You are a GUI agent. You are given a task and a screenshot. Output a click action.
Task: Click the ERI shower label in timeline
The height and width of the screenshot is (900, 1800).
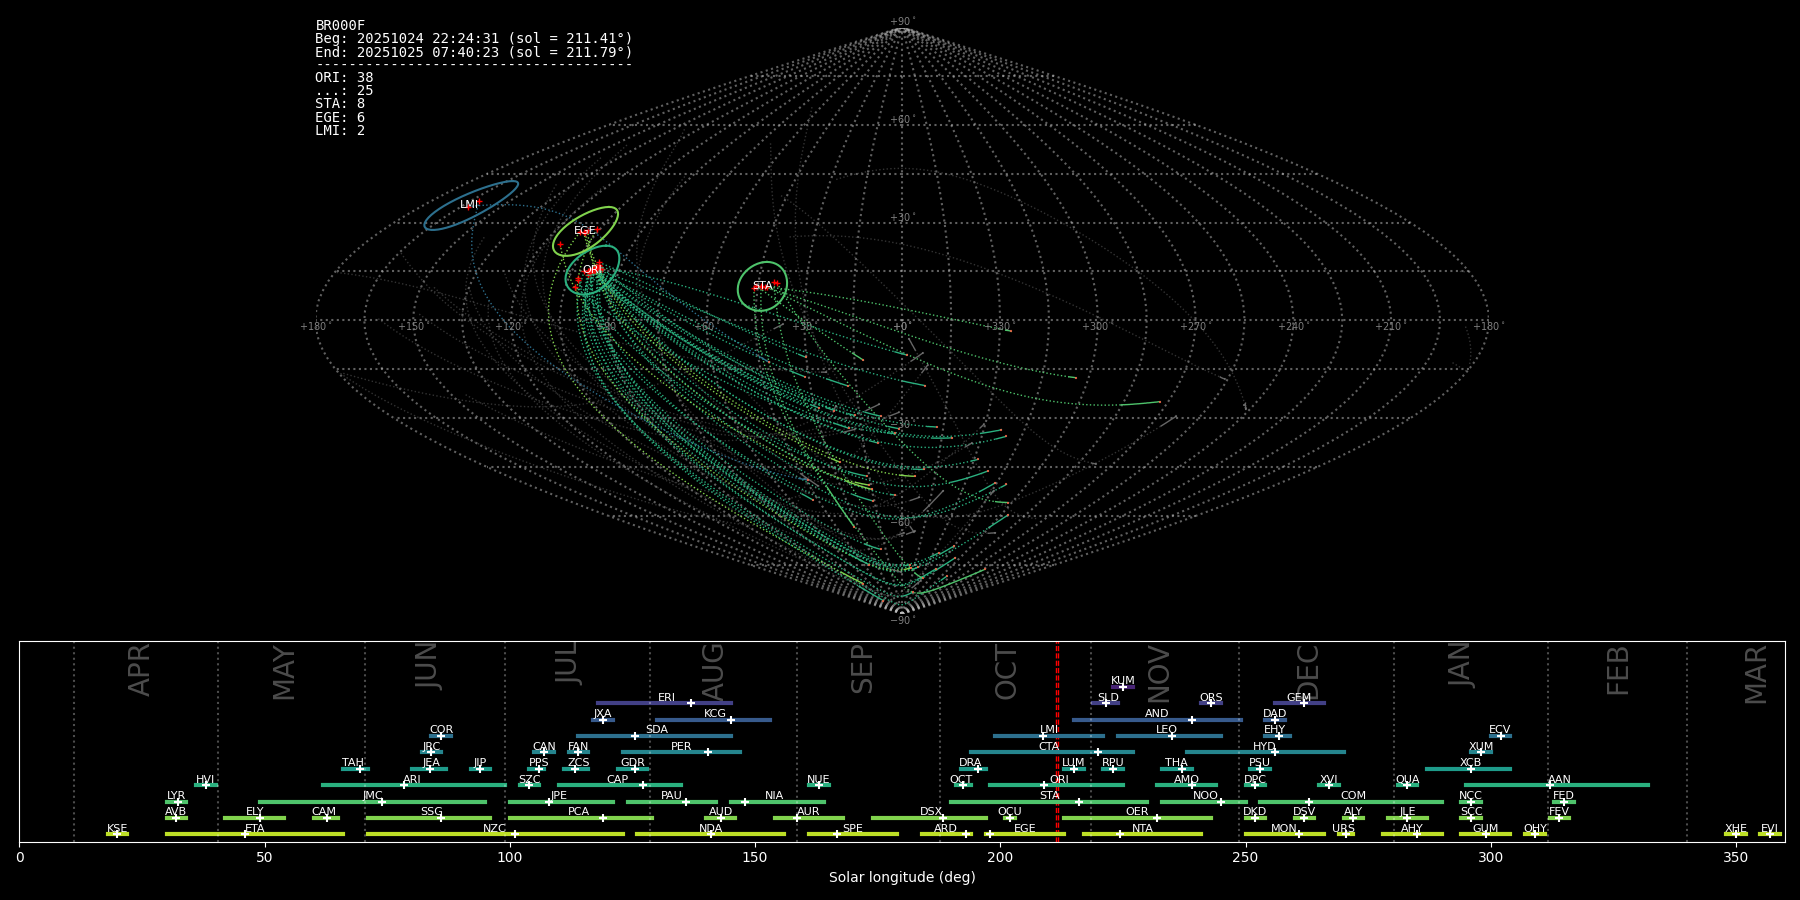click(x=666, y=698)
